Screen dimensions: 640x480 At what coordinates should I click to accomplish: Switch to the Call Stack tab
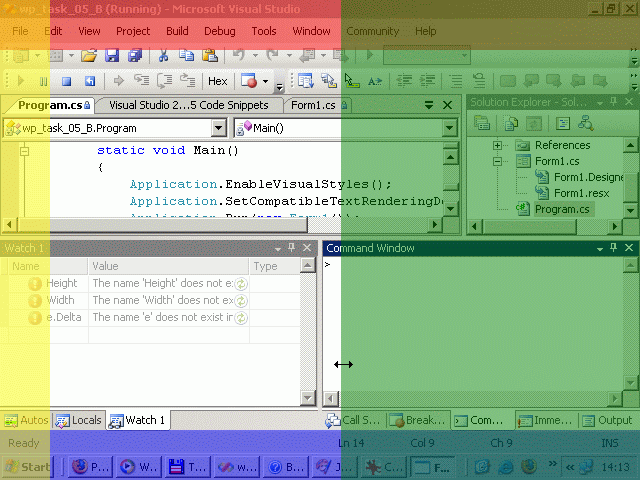pos(354,420)
